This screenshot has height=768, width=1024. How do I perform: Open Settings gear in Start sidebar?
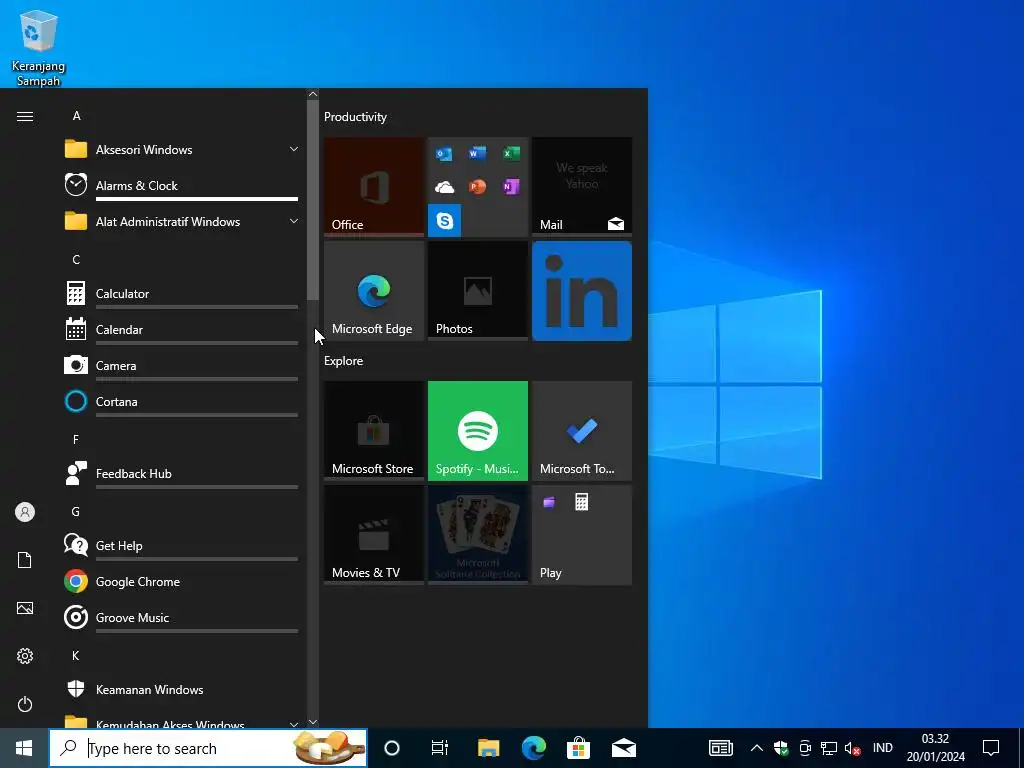point(25,656)
